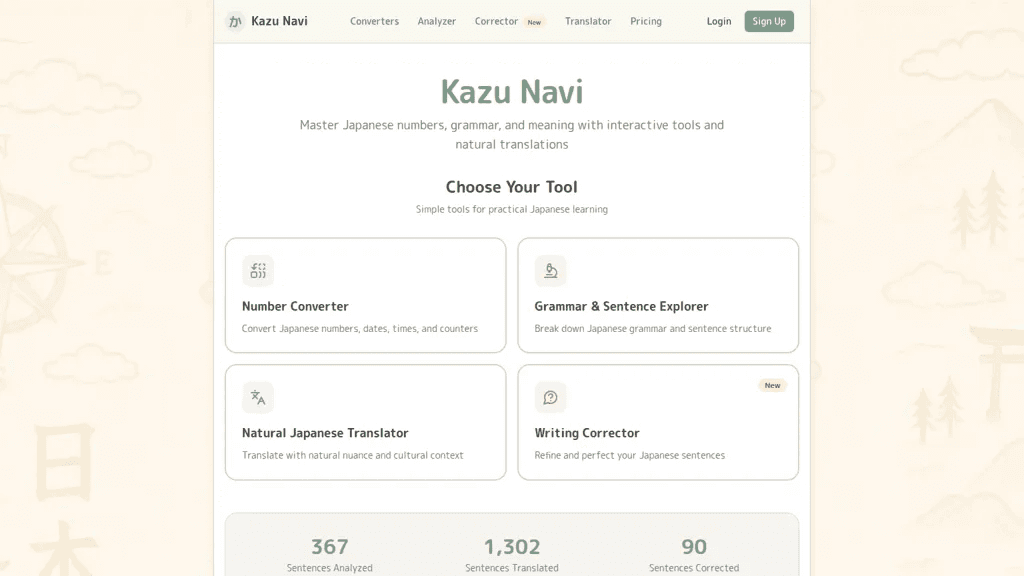The height and width of the screenshot is (576, 1024).
Task: Click the Kazu Navi brand name in header
Action: 280,21
